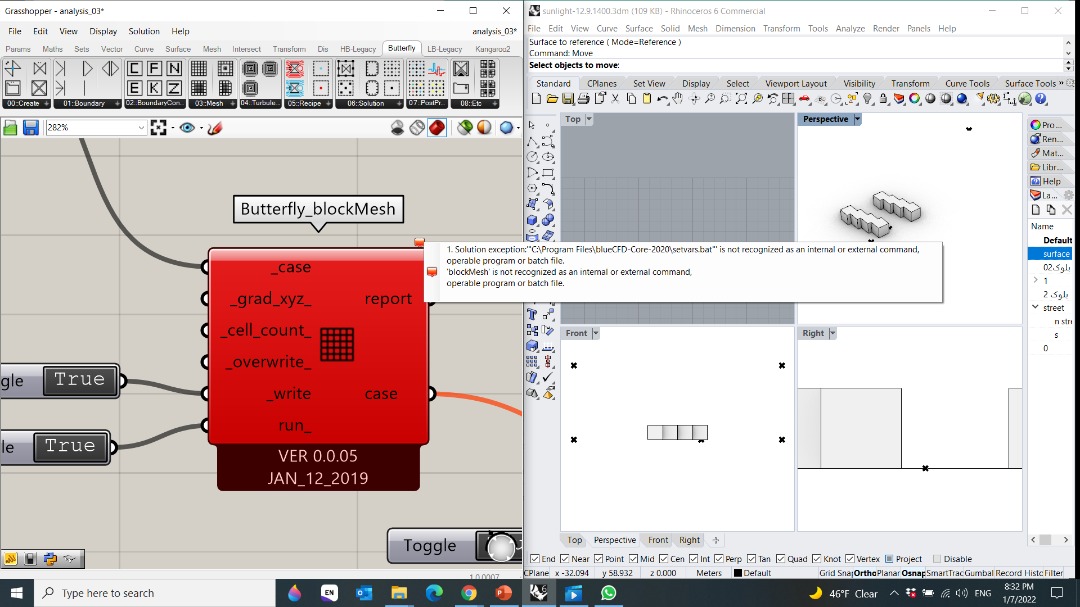
Task: Flip the True boolean toggle feeding _write
Action: pyautogui.click(x=79, y=380)
